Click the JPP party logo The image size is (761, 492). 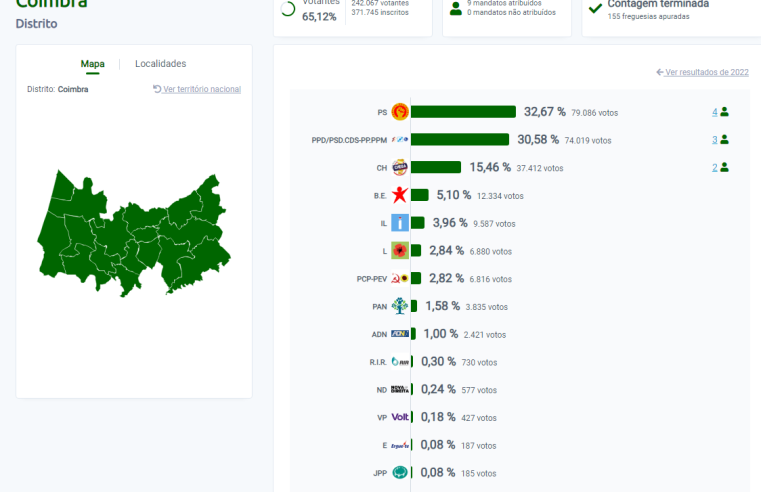click(400, 472)
